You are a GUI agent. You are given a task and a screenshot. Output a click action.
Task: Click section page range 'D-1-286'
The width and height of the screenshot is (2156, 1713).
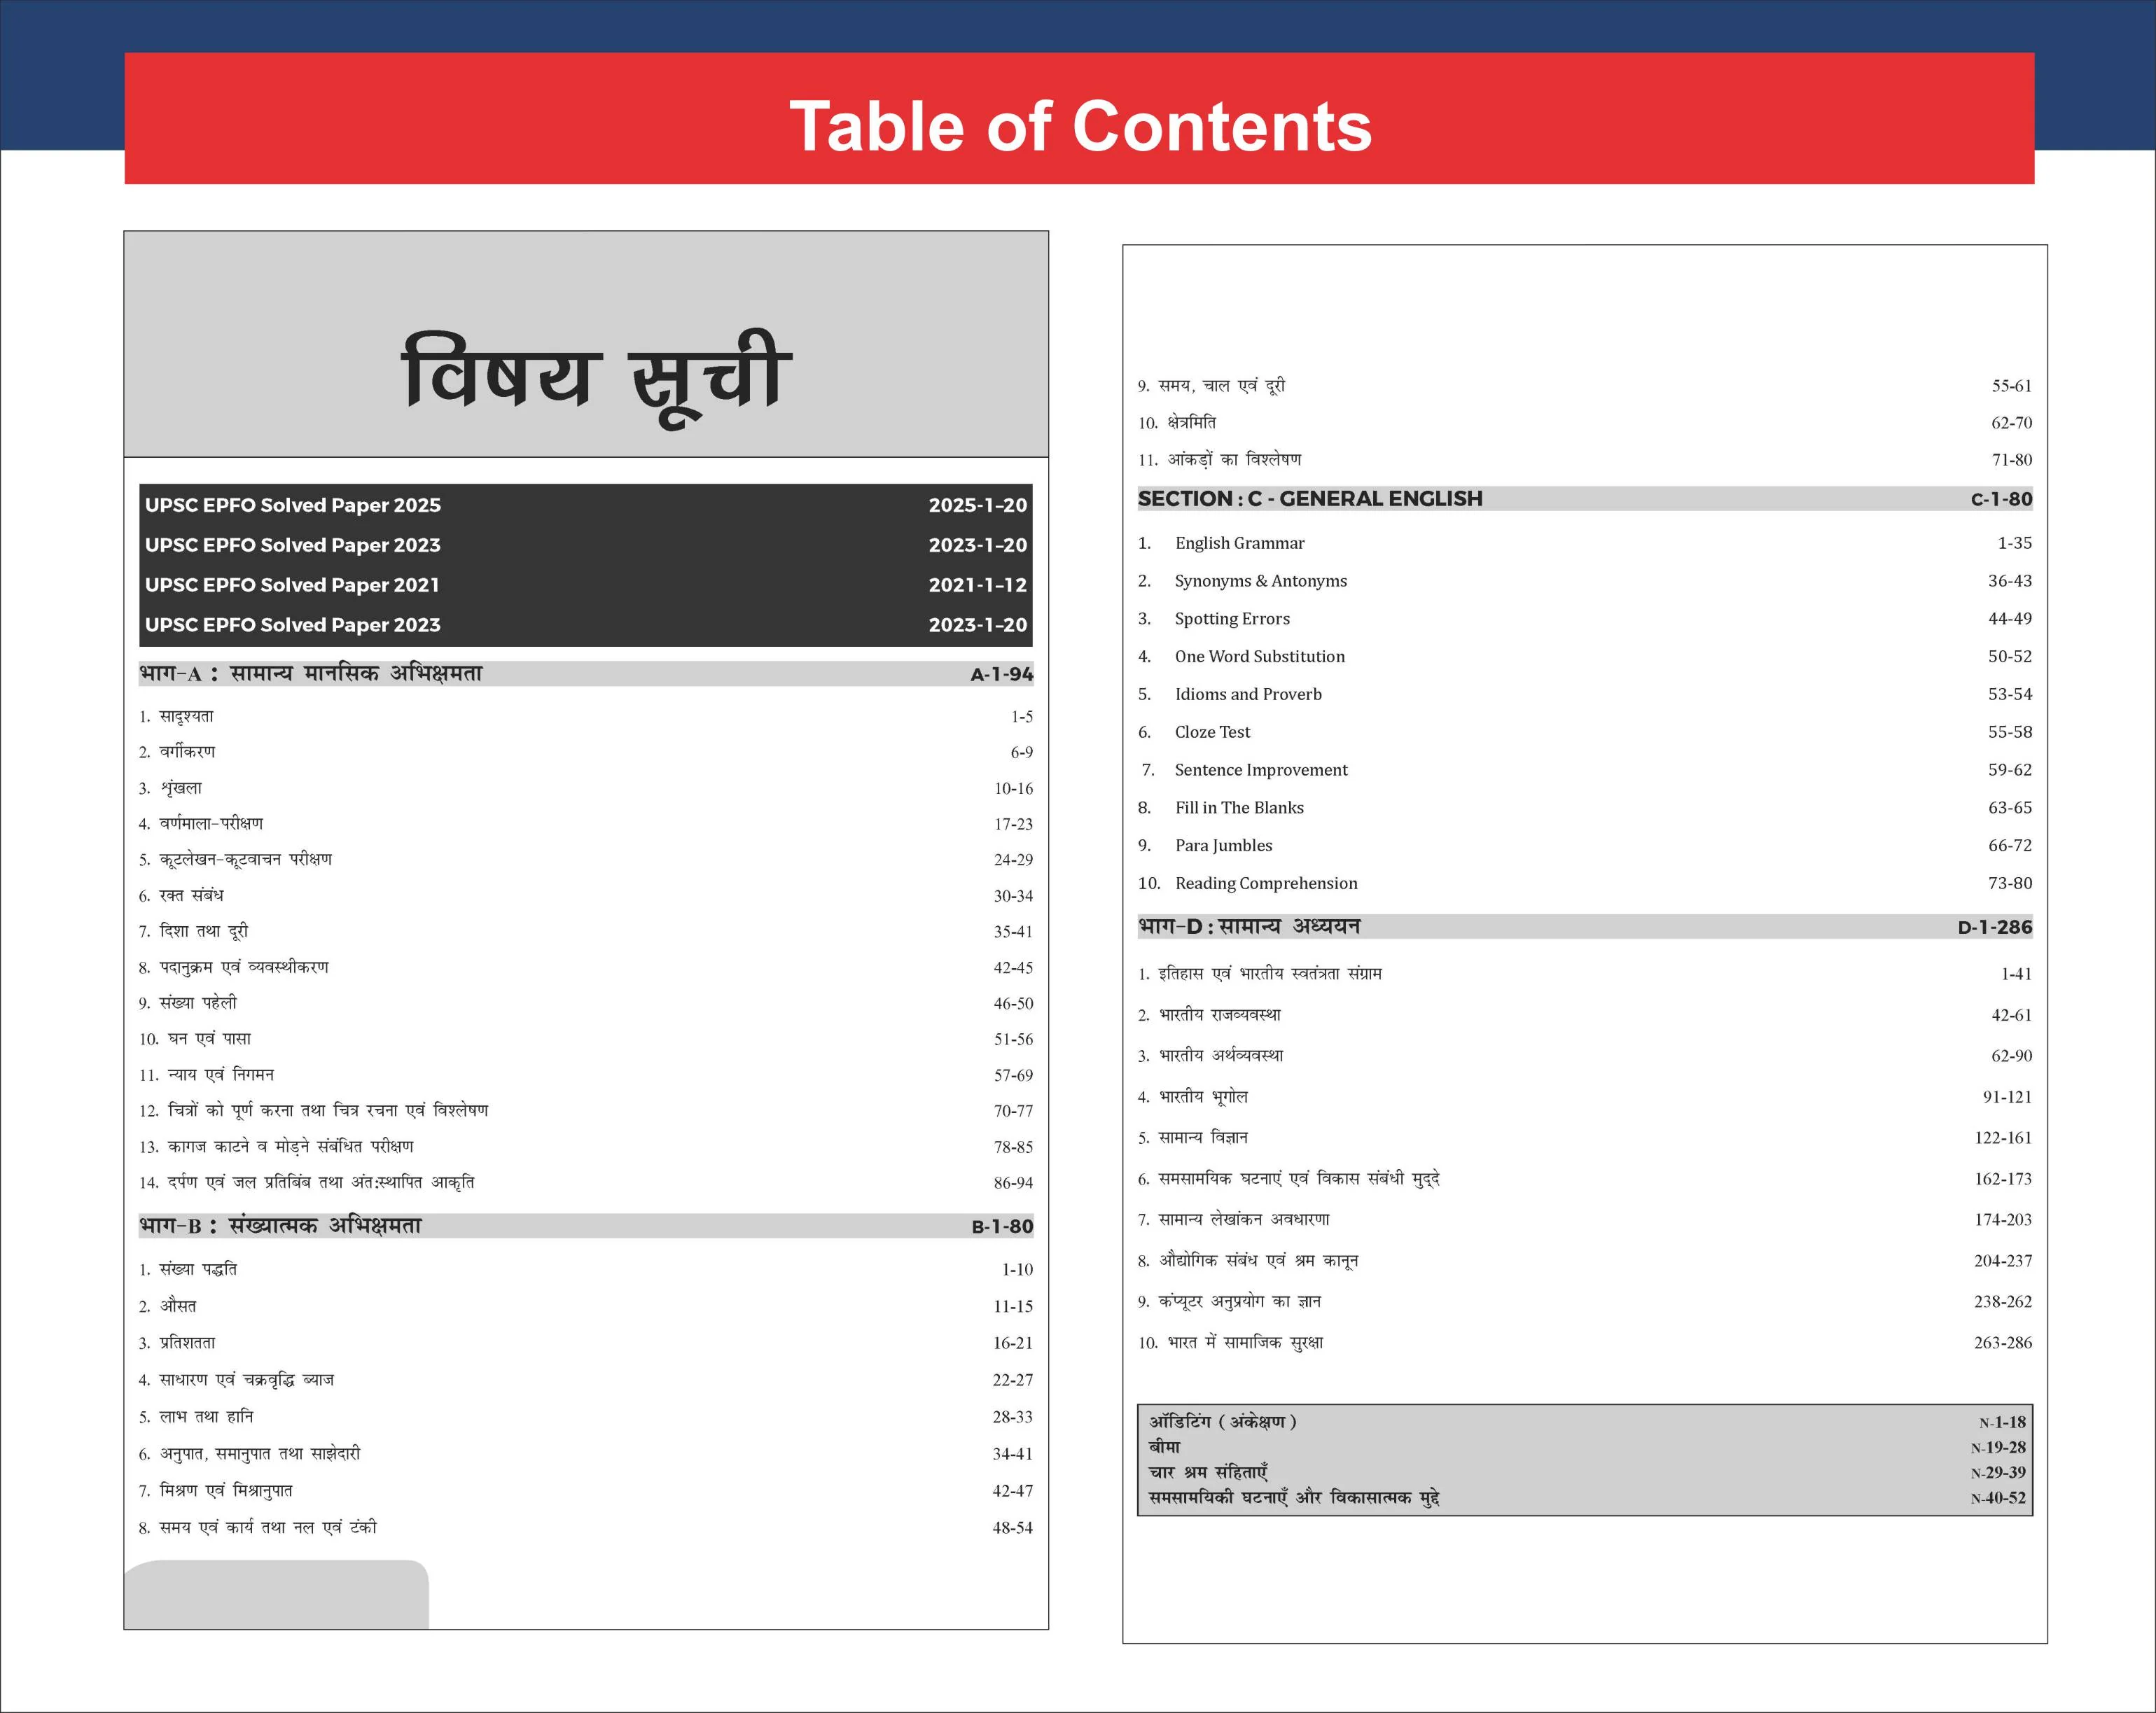(1995, 927)
